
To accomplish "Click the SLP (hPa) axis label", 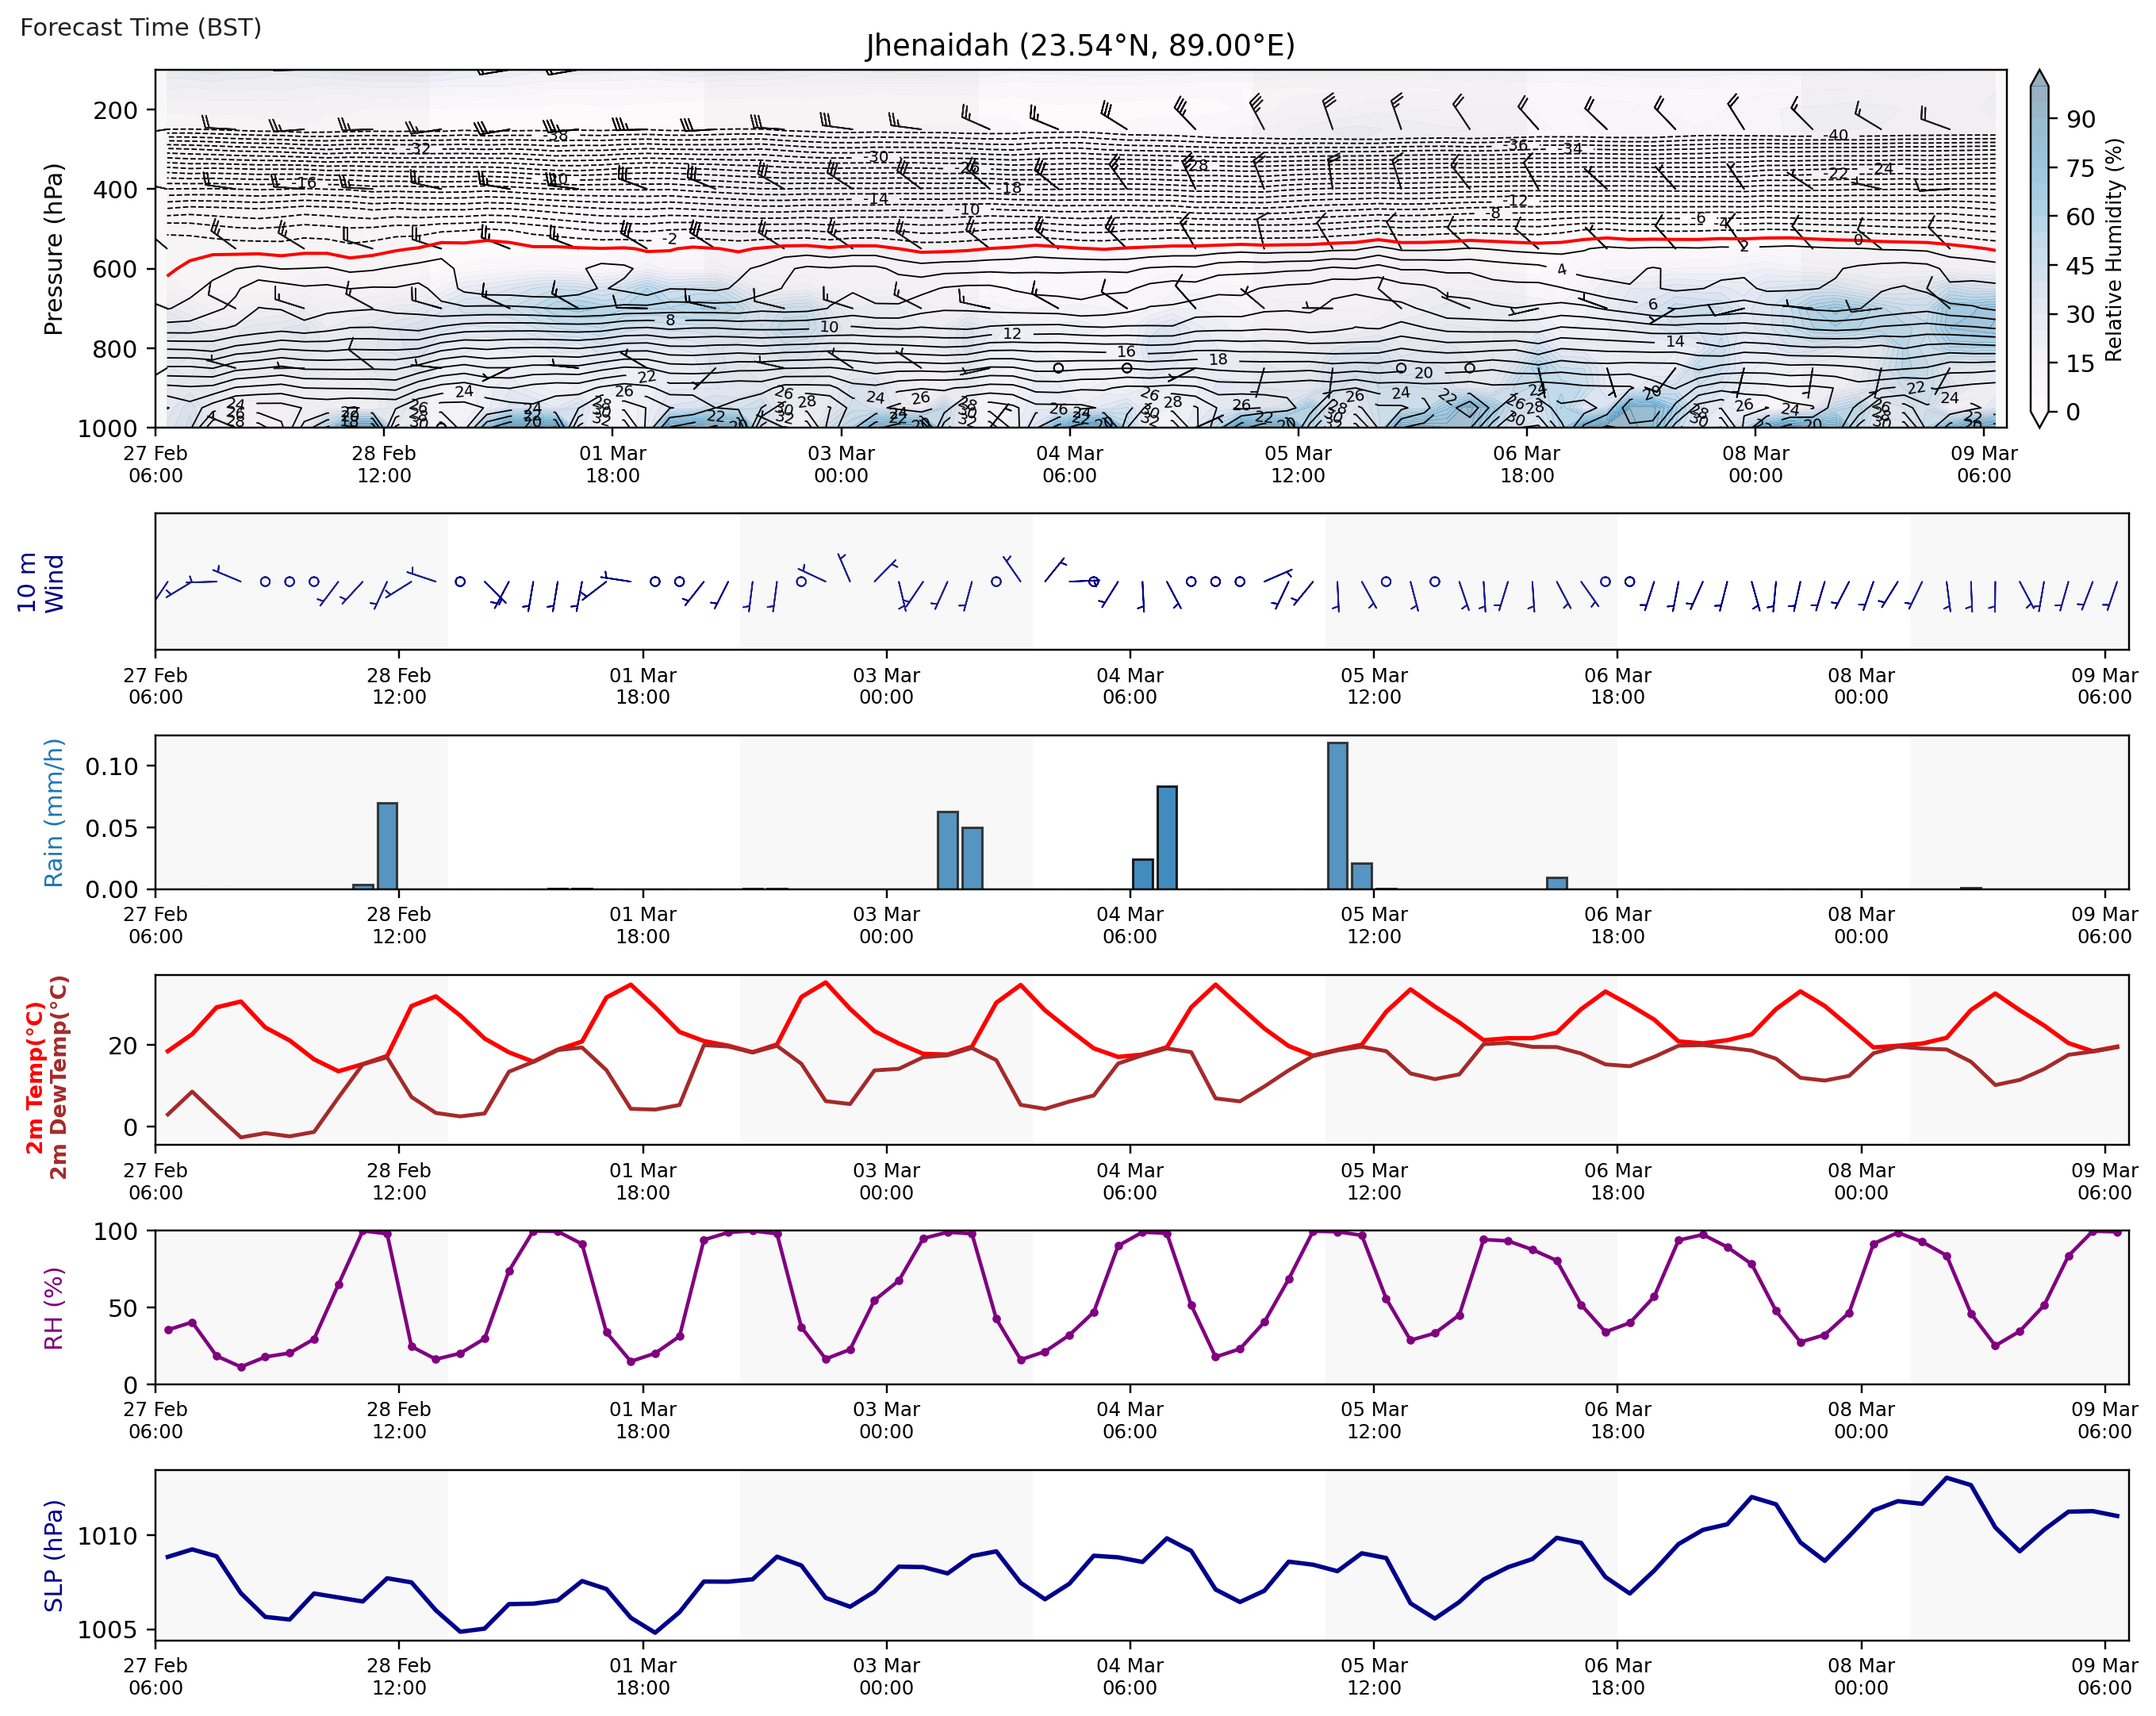I will pyautogui.click(x=53, y=1555).
